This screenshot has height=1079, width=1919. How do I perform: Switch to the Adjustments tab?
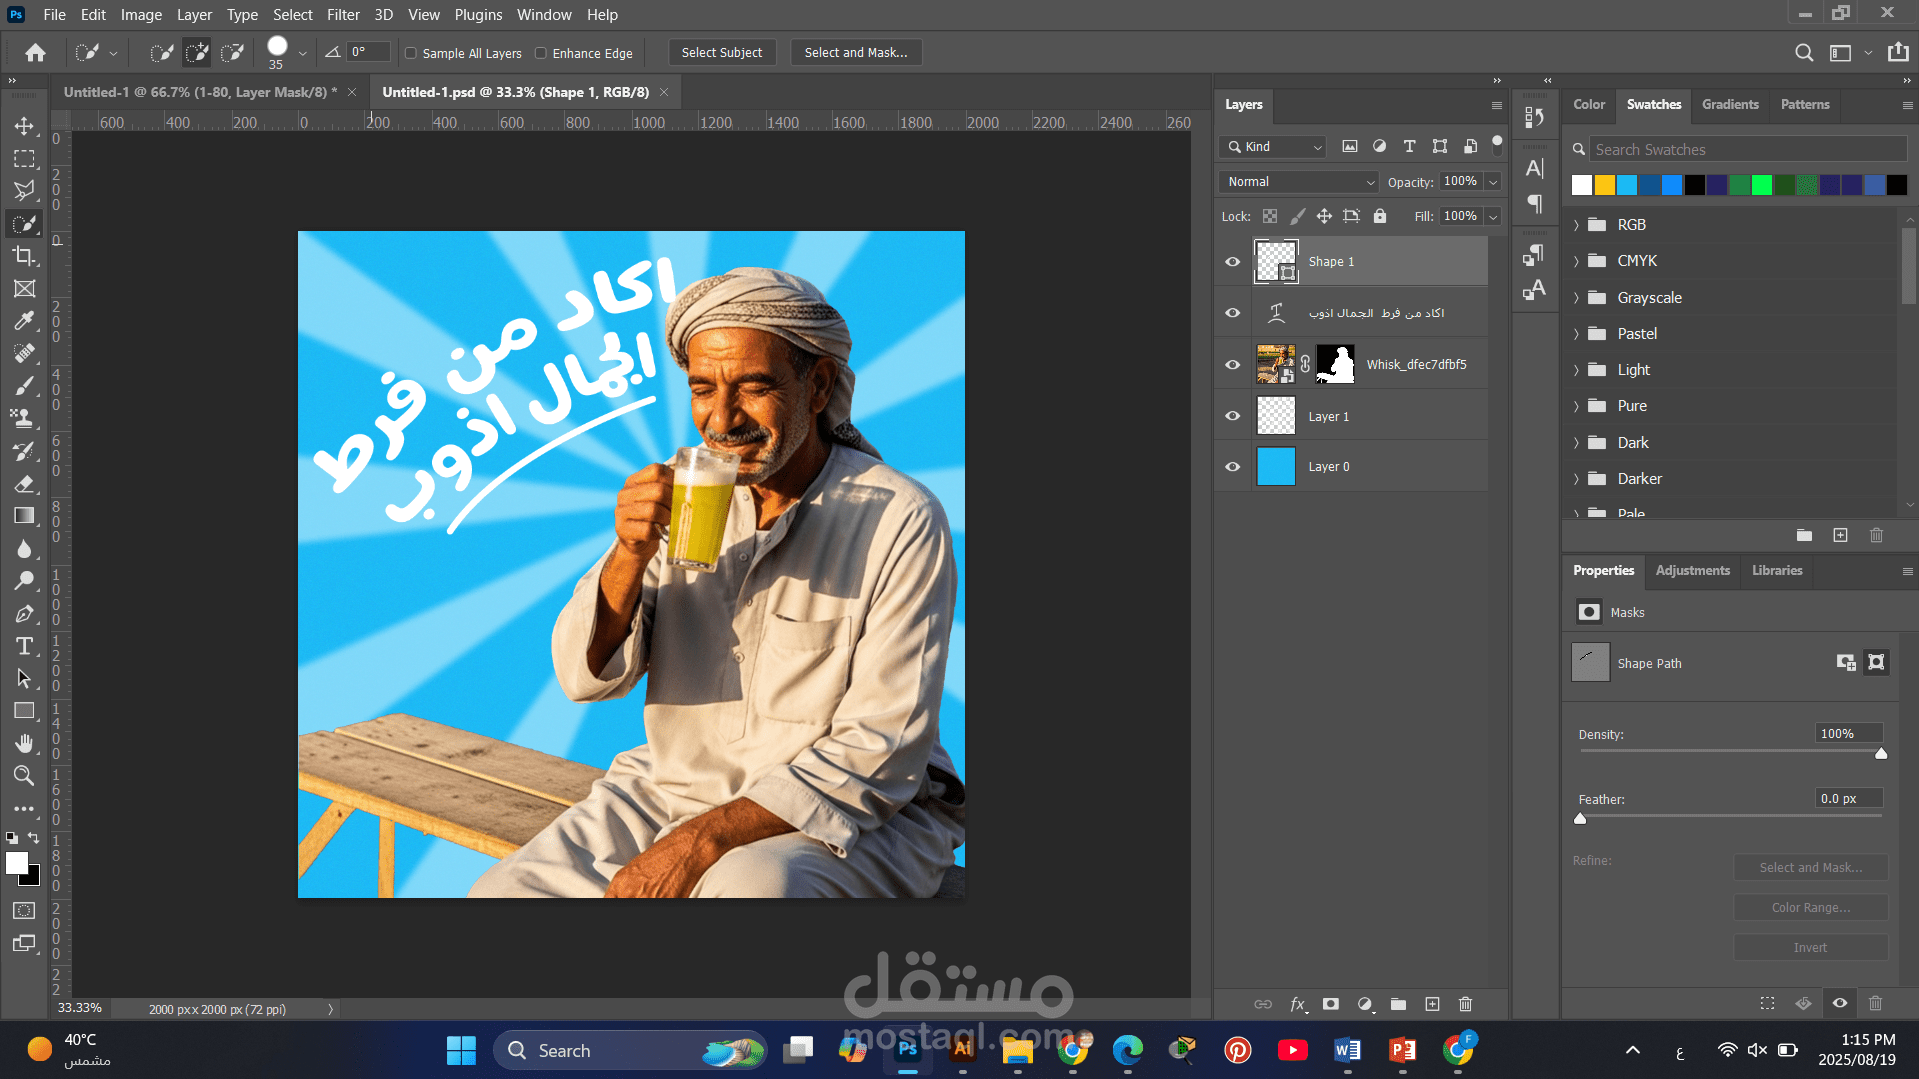pyautogui.click(x=1692, y=570)
